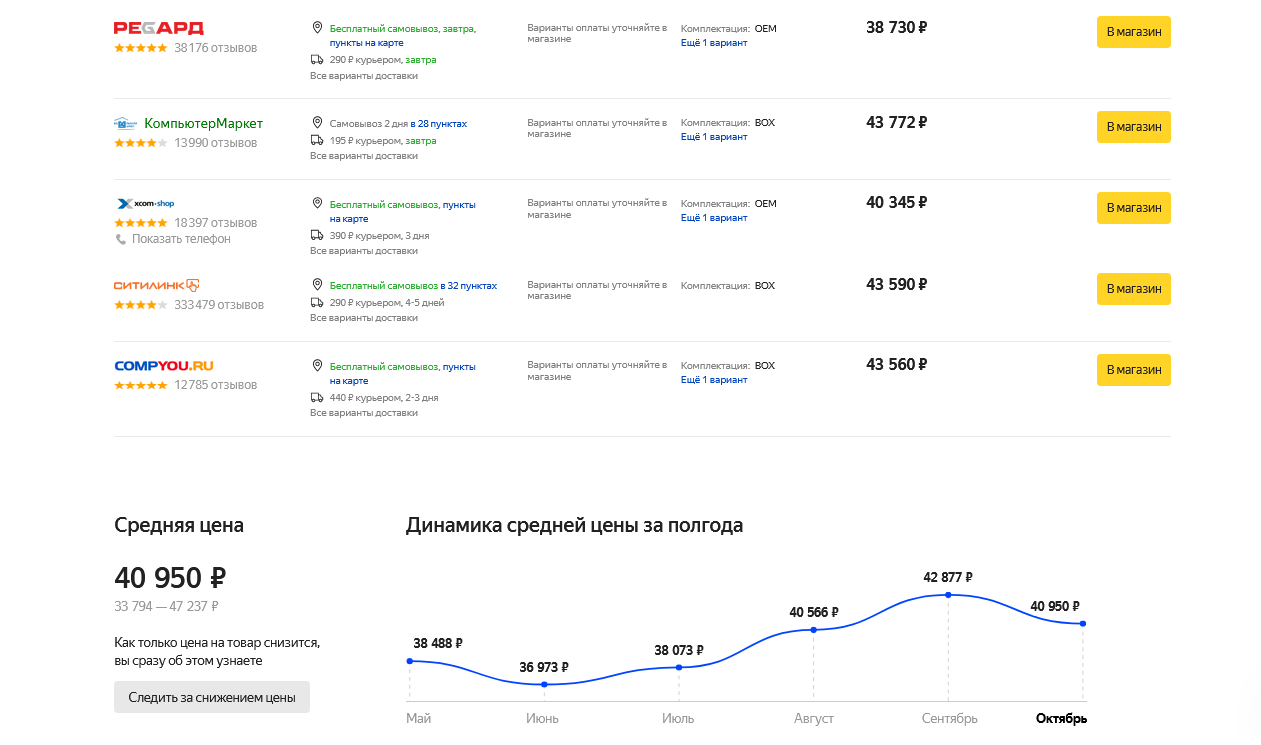The height and width of the screenshot is (745, 1261).
Task: Select the Октябрь label on the price chart
Action: point(1061,719)
